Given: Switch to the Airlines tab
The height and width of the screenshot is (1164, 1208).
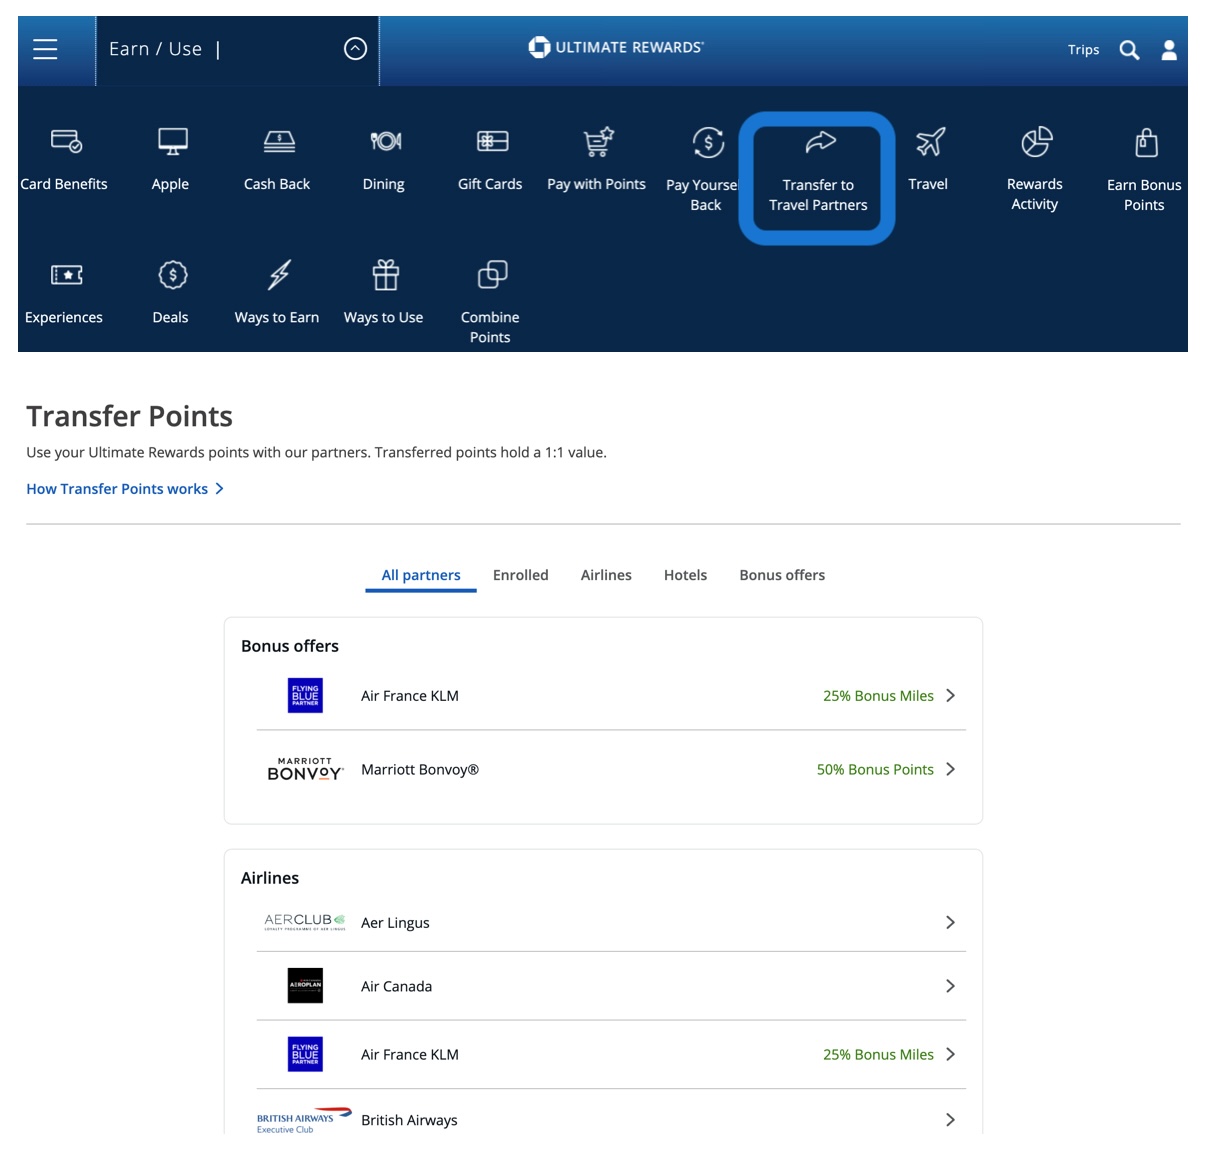Looking at the screenshot, I should [x=606, y=575].
